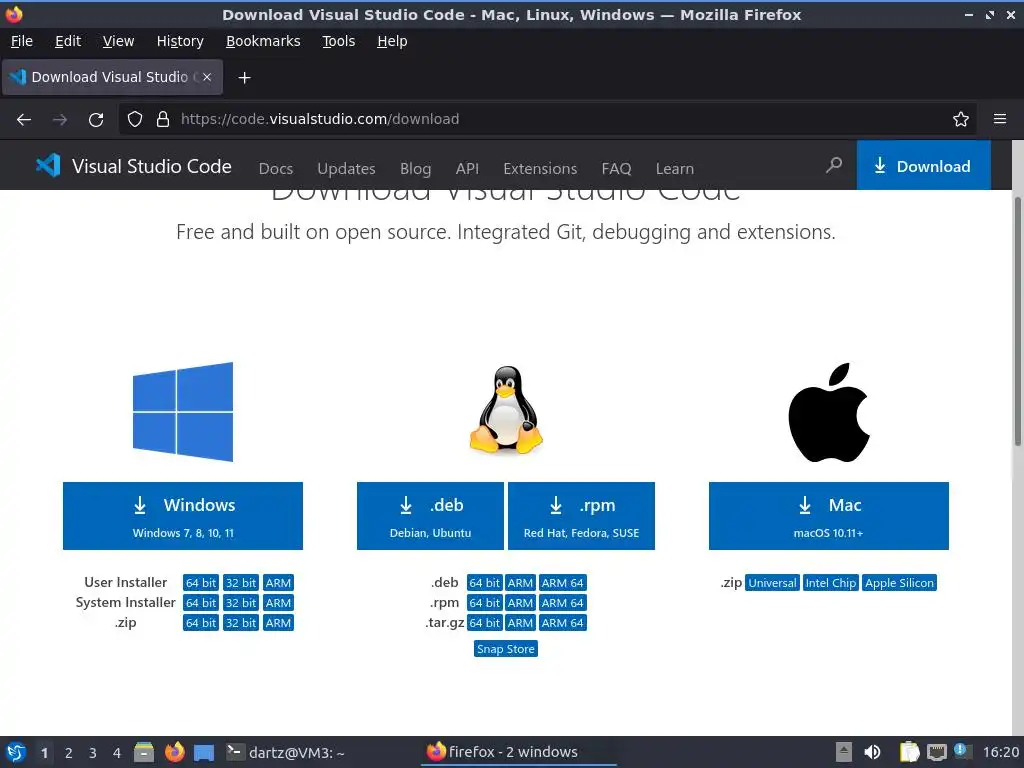
Task: Open Extensions in the site navigation
Action: (540, 168)
